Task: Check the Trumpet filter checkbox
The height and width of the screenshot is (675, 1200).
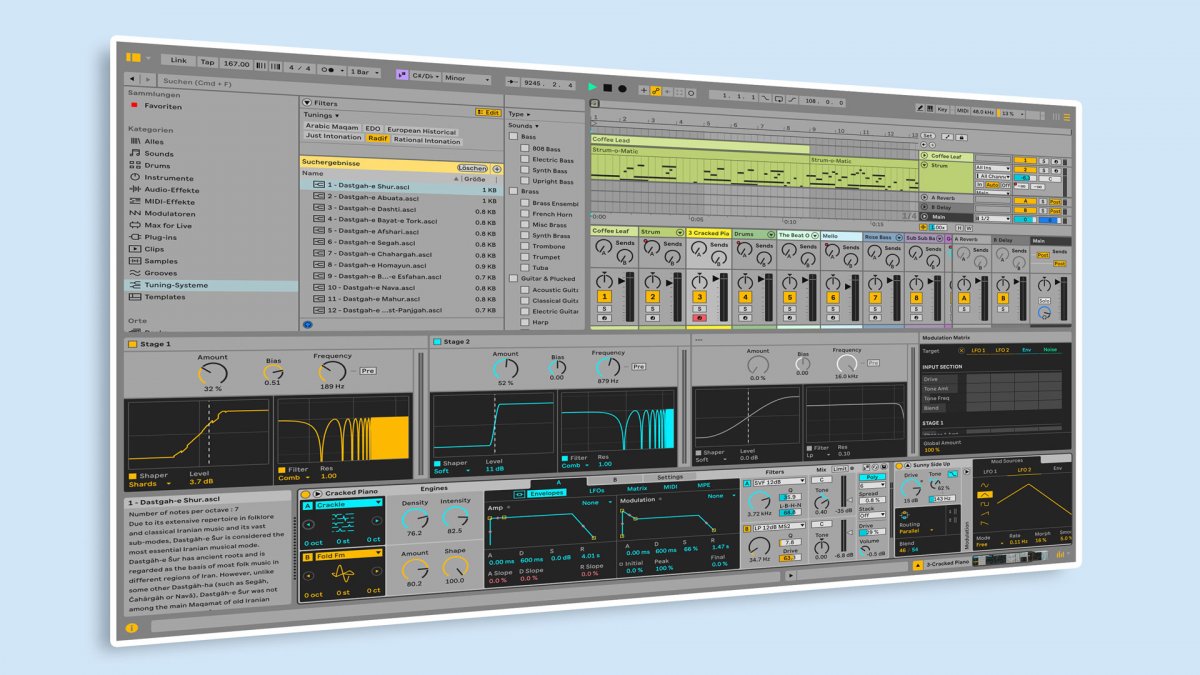Action: coord(525,257)
